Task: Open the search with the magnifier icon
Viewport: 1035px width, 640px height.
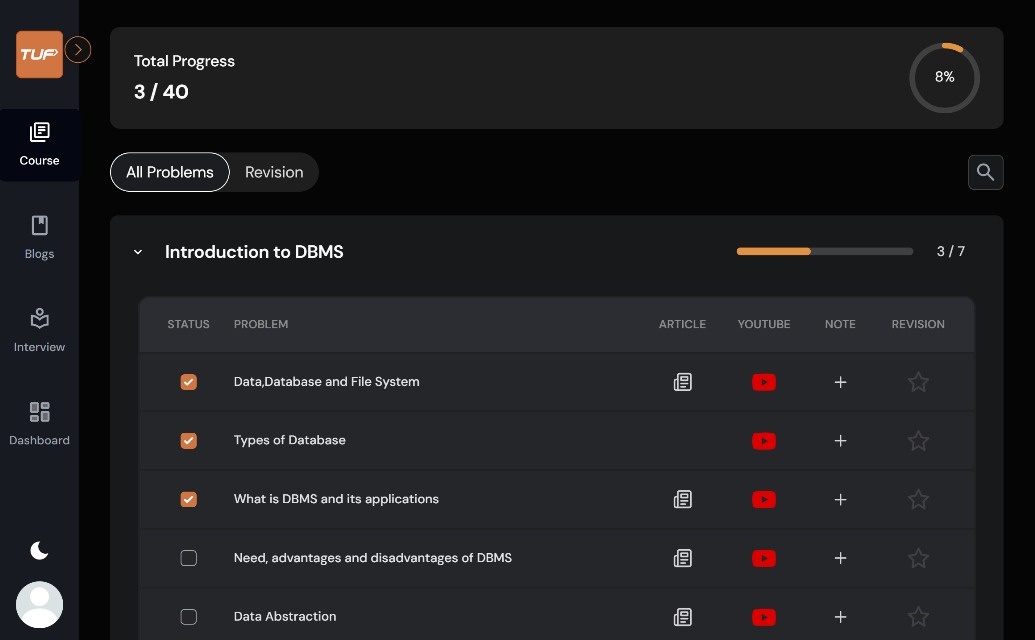Action: pyautogui.click(x=985, y=172)
